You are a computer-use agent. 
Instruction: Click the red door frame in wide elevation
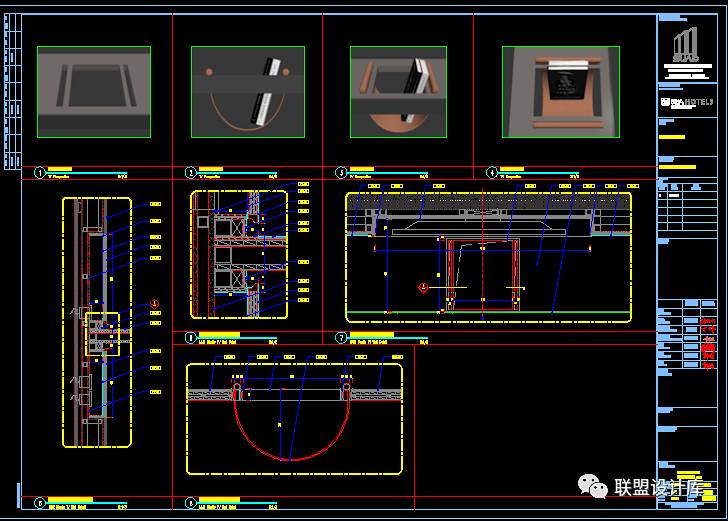(x=485, y=270)
